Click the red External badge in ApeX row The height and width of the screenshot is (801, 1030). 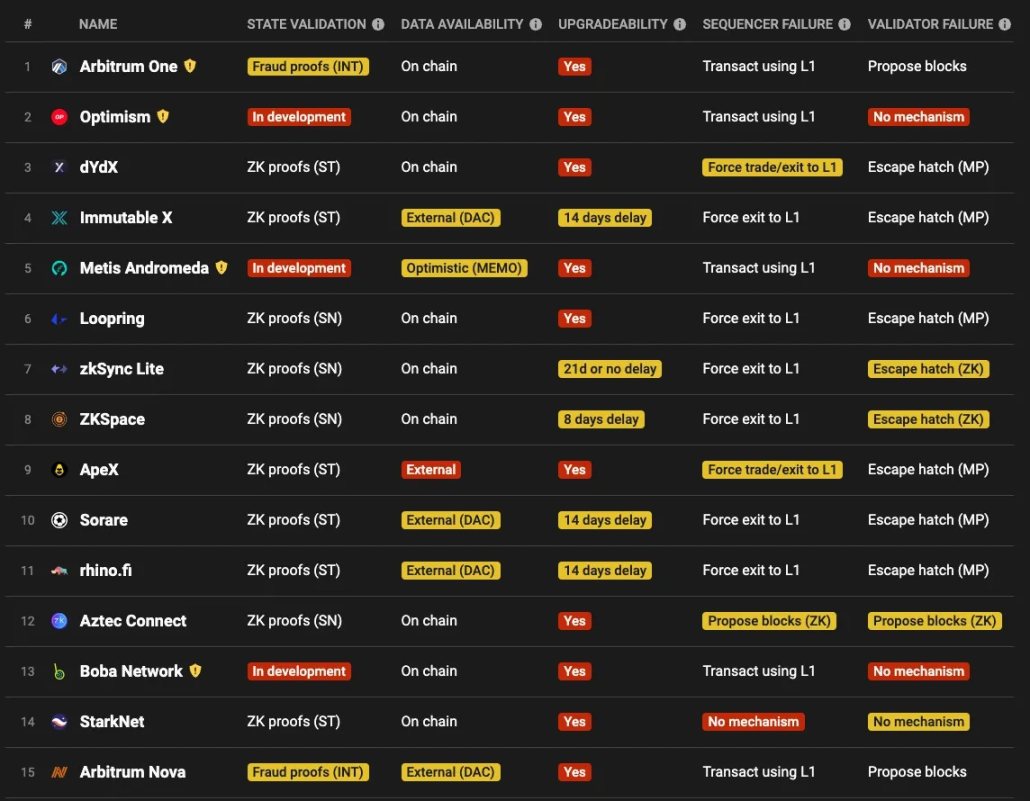pyautogui.click(x=431, y=470)
